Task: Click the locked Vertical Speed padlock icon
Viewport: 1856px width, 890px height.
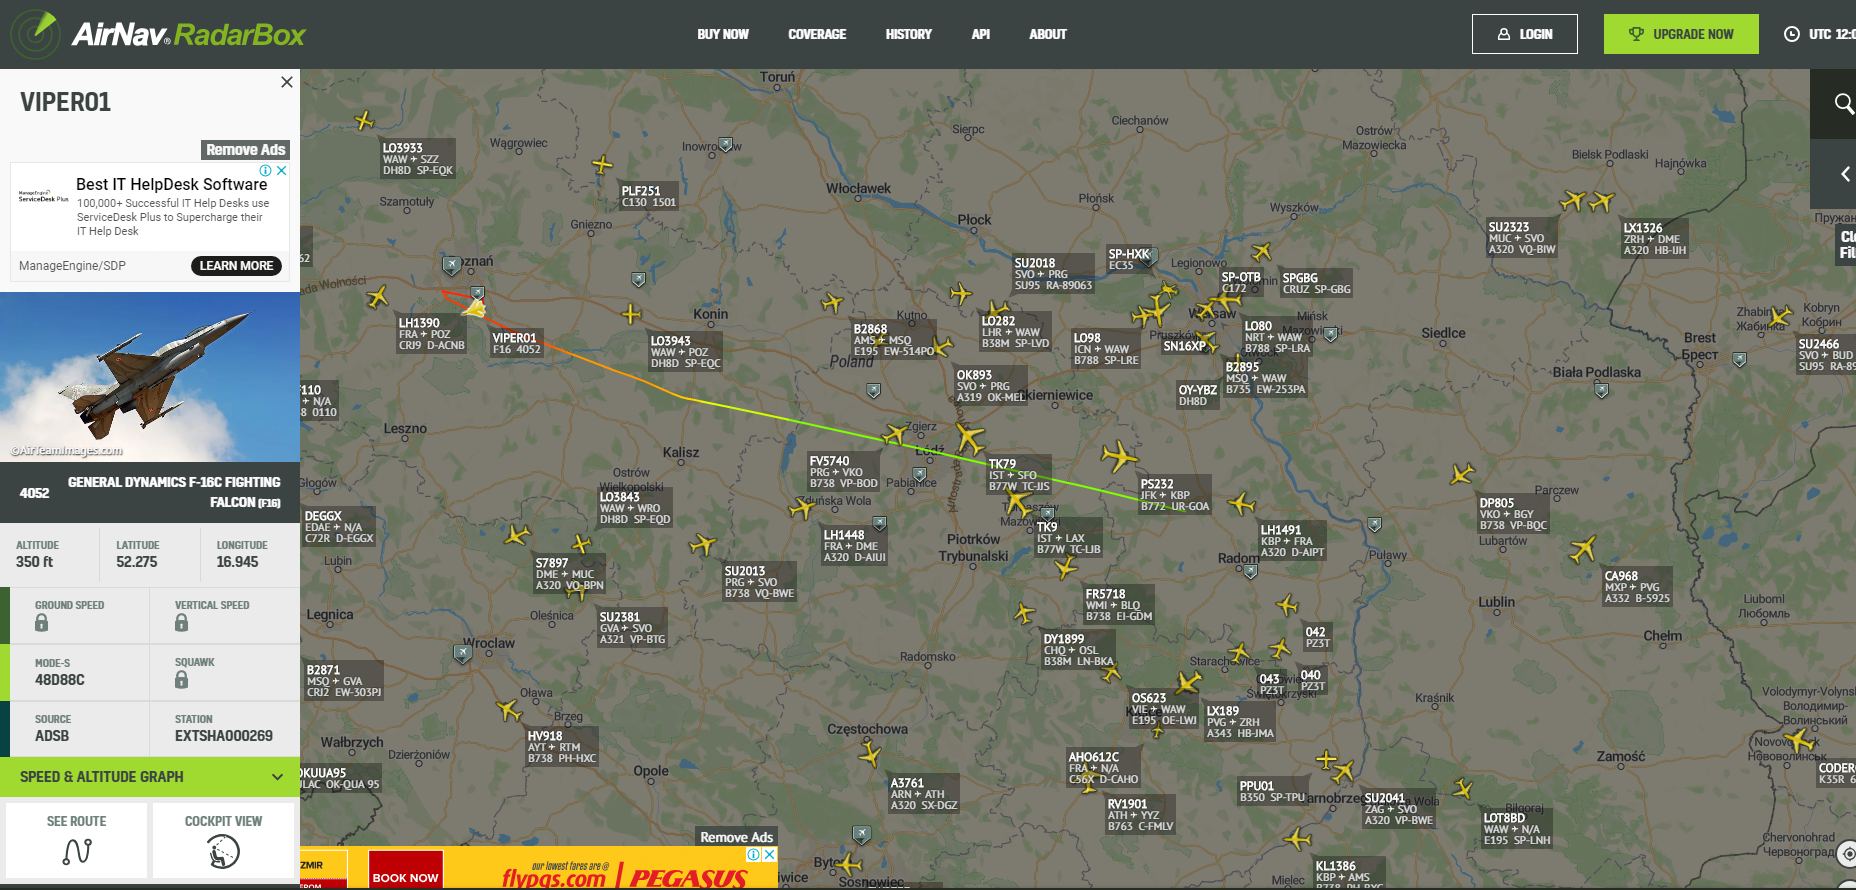Action: coord(181,623)
